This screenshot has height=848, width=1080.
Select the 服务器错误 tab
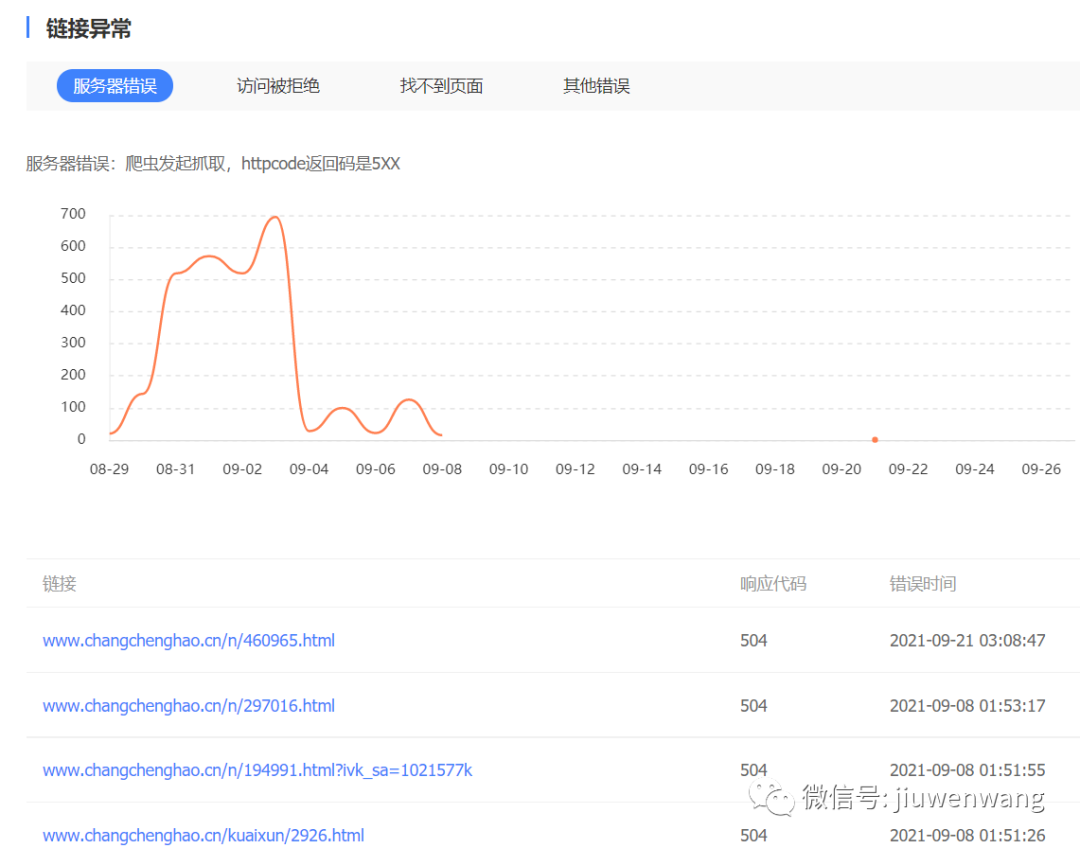[115, 86]
